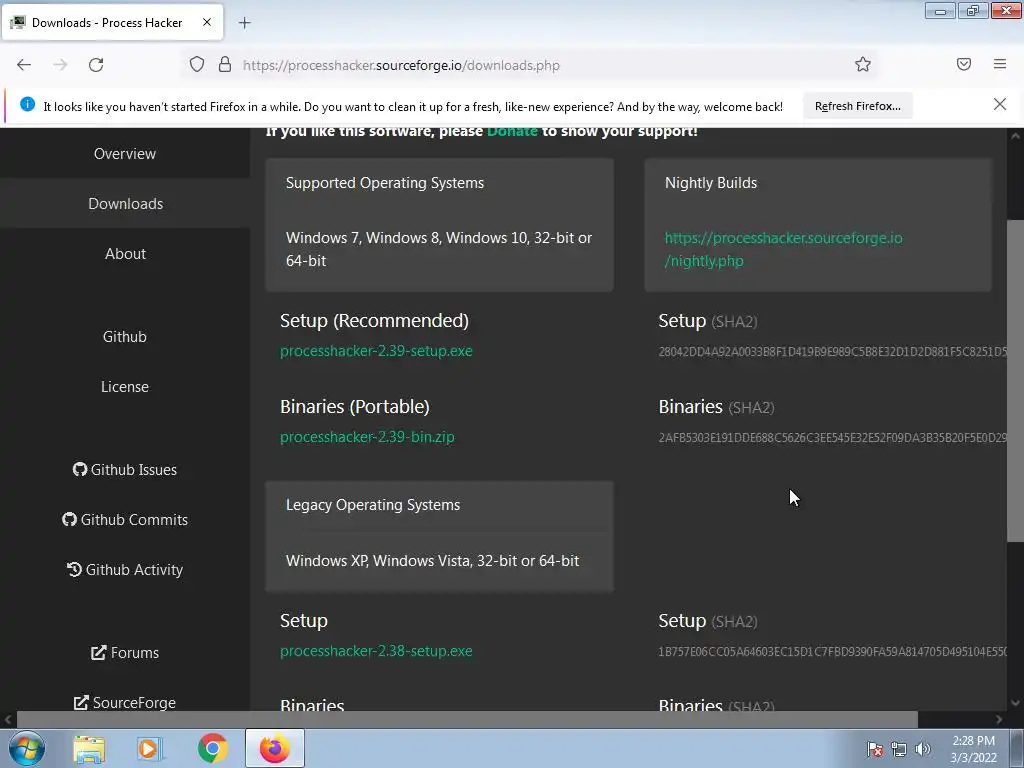Image resolution: width=1024 pixels, height=768 pixels.
Task: Launch Windows Media Player from the taskbar
Action: pyautogui.click(x=150, y=748)
